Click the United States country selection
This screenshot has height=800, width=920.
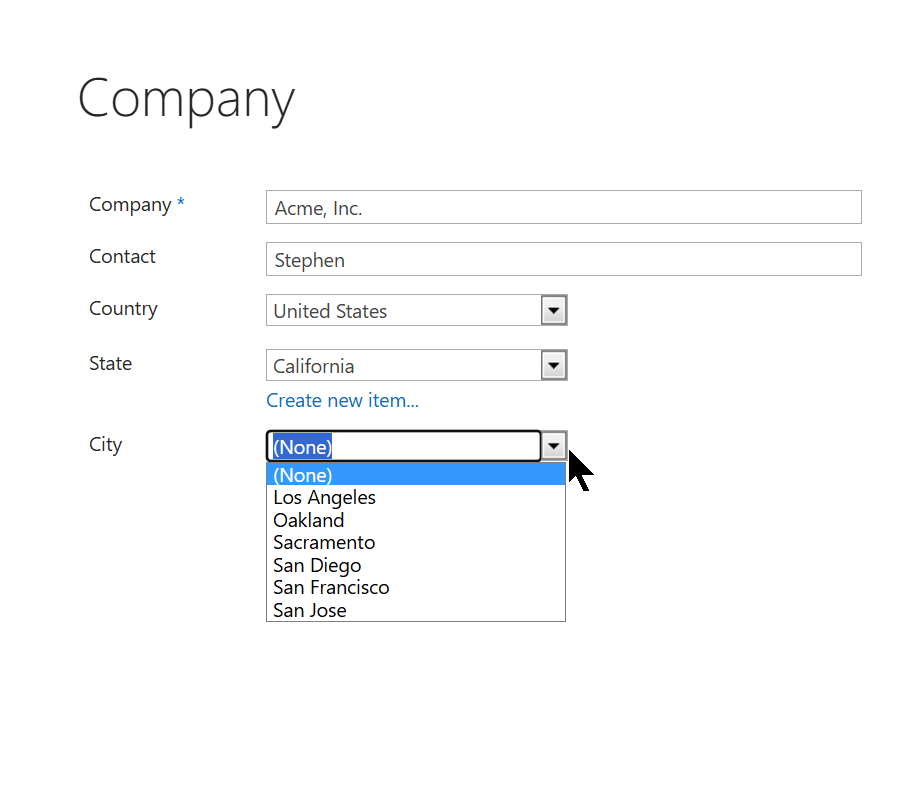click(x=404, y=310)
